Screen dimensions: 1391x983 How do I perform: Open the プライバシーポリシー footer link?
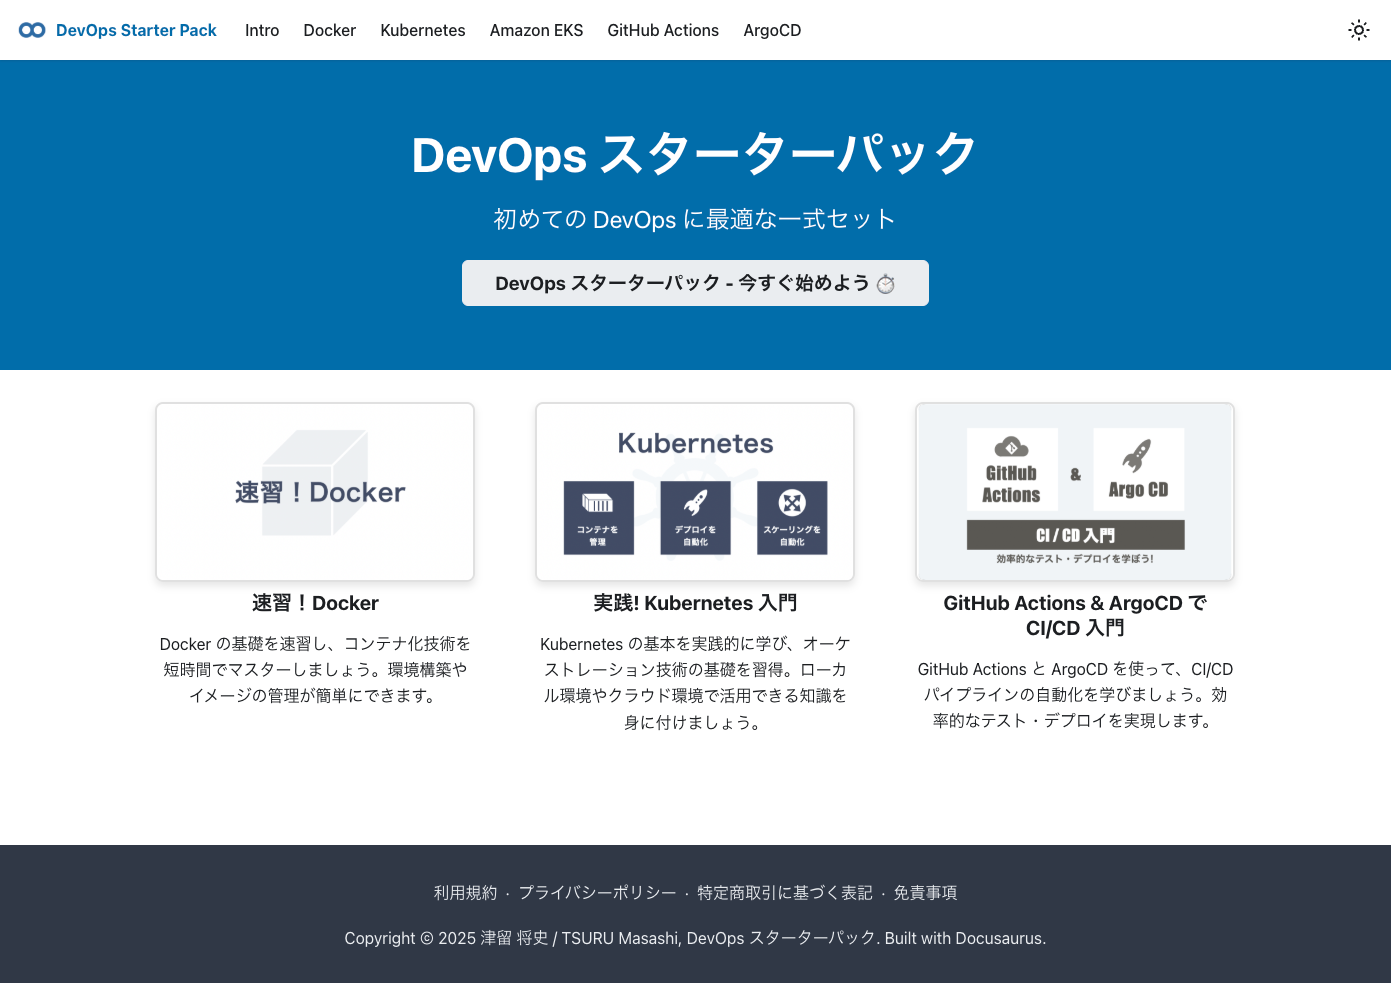pos(597,892)
